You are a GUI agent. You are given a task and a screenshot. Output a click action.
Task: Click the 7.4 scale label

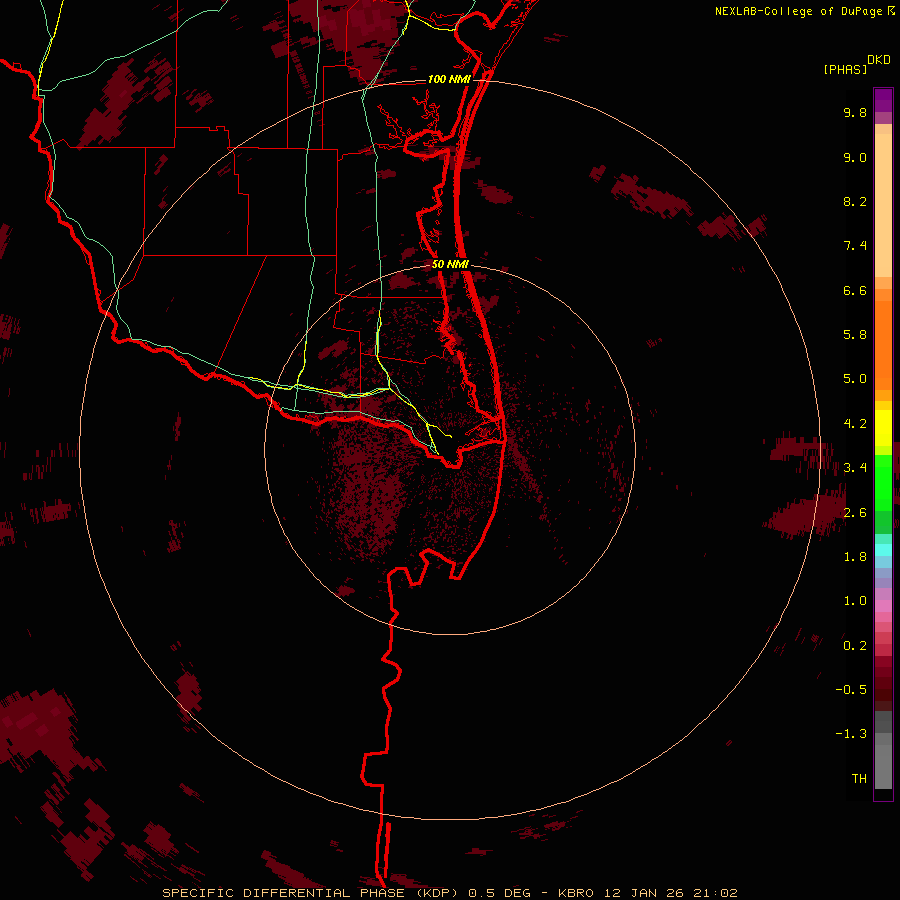pos(855,246)
